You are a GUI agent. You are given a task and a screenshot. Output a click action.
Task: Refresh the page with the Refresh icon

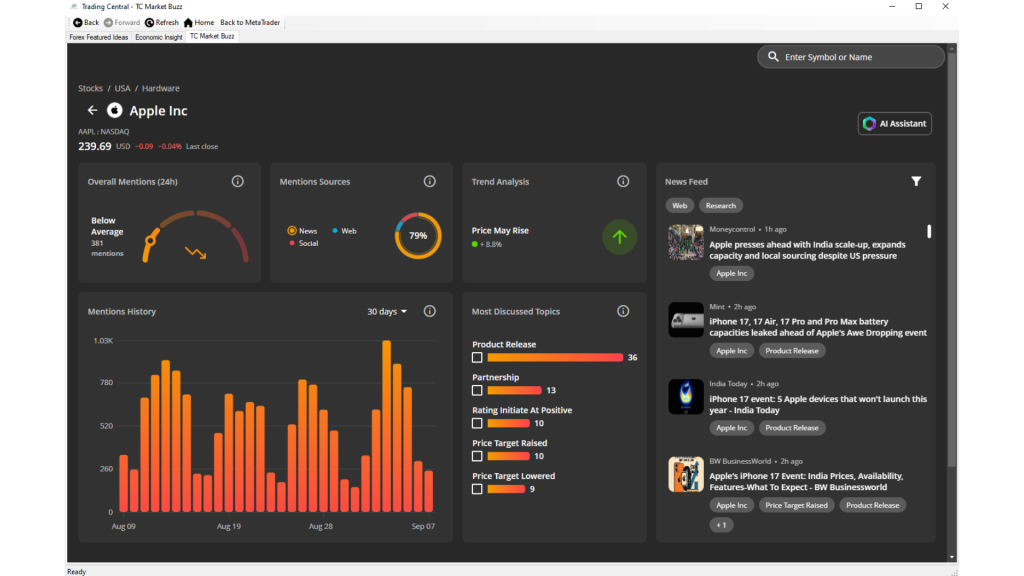click(150, 22)
